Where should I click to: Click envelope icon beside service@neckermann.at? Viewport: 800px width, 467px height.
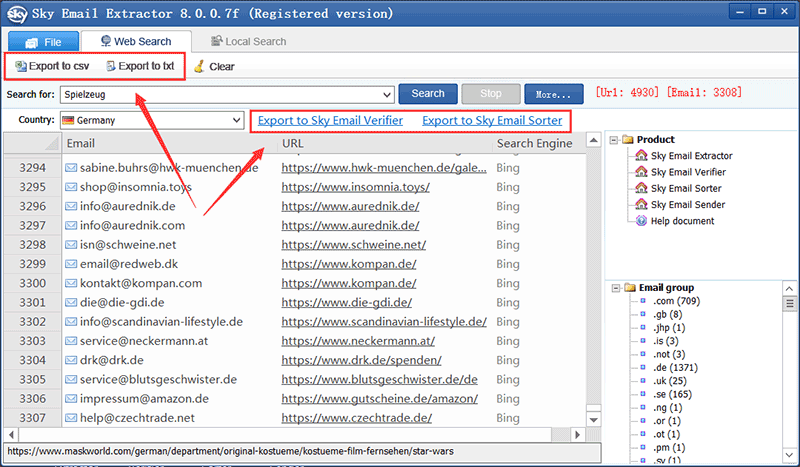[71, 341]
